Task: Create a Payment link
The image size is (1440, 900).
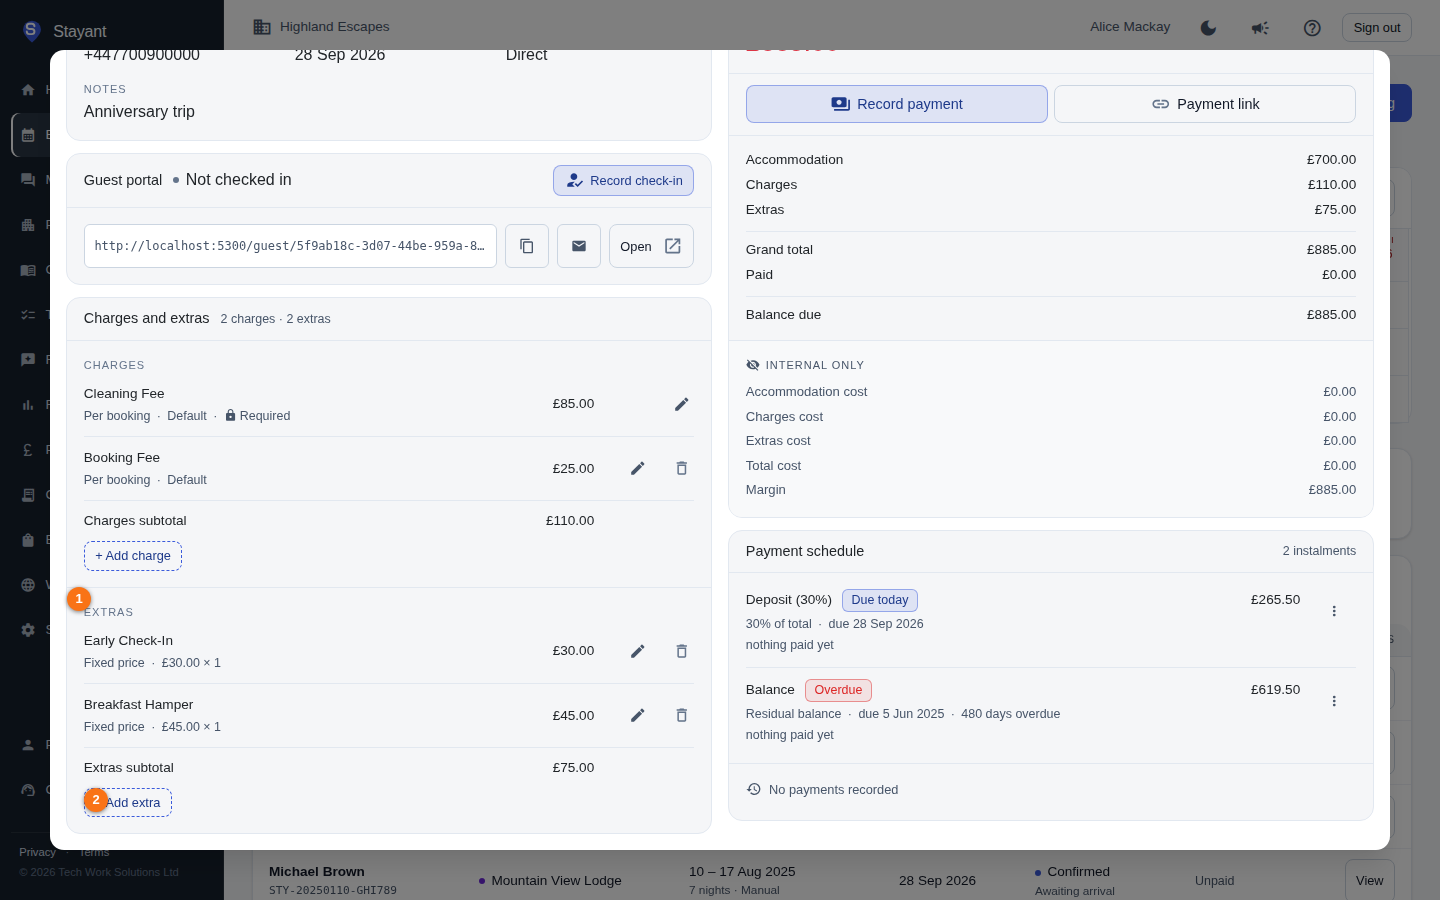Action: point(1205,104)
